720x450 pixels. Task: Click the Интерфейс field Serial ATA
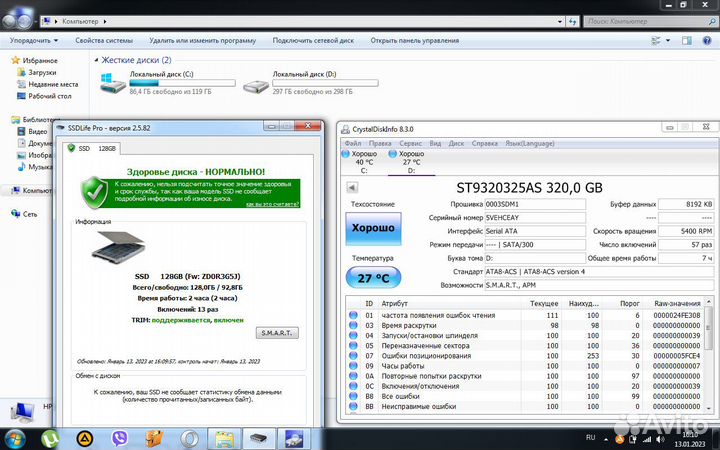(535, 231)
